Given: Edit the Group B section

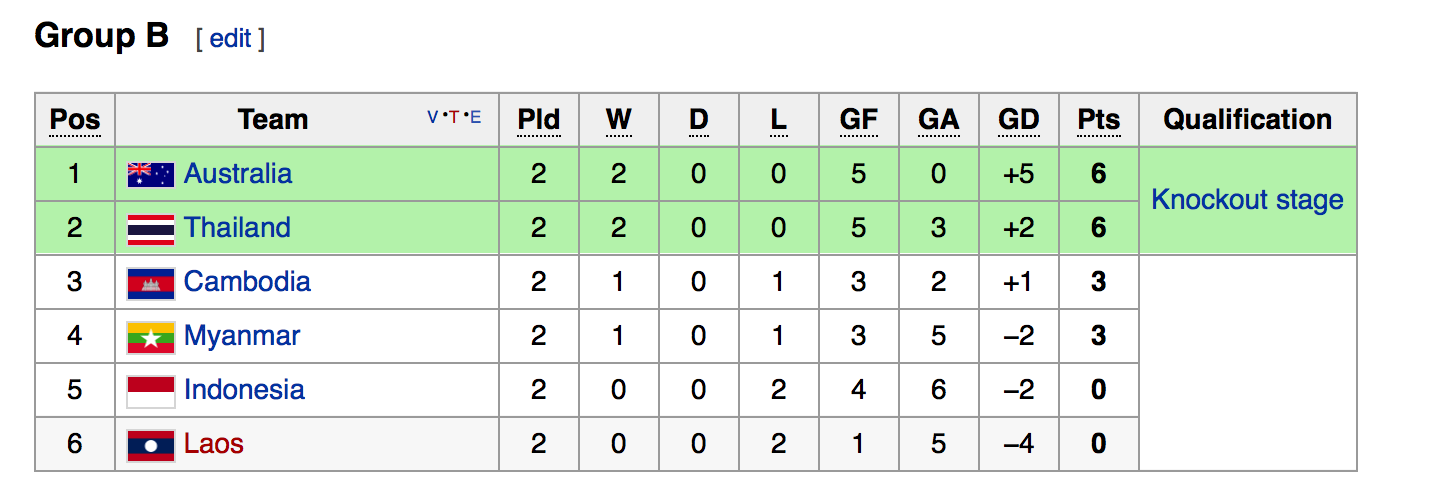Looking at the screenshot, I should click(230, 39).
